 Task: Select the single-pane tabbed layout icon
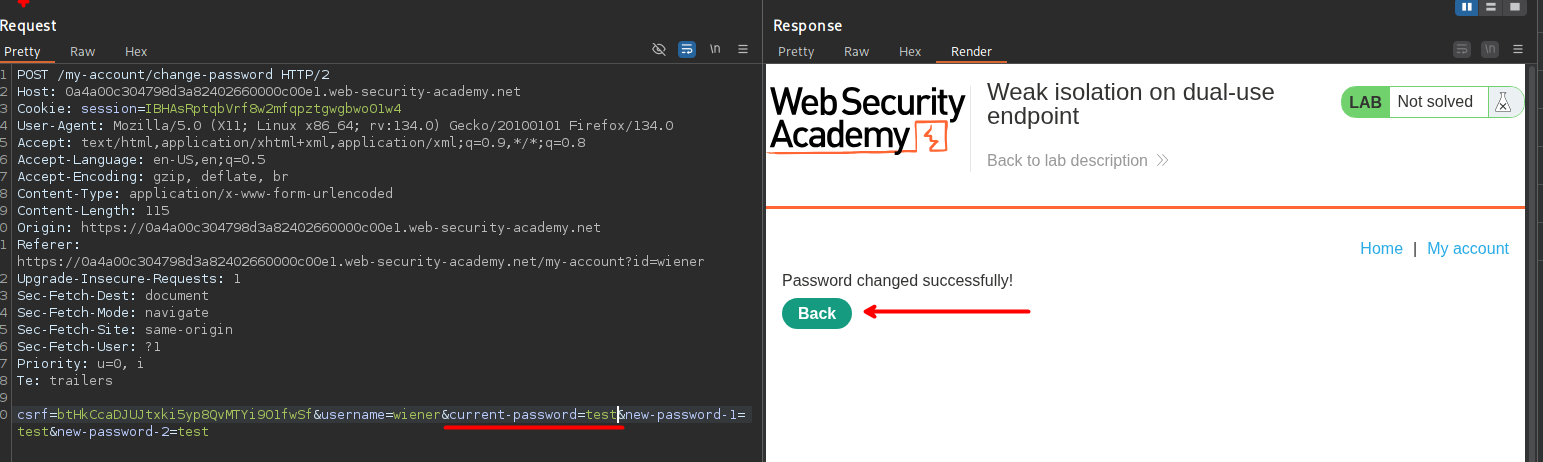click(x=1515, y=7)
